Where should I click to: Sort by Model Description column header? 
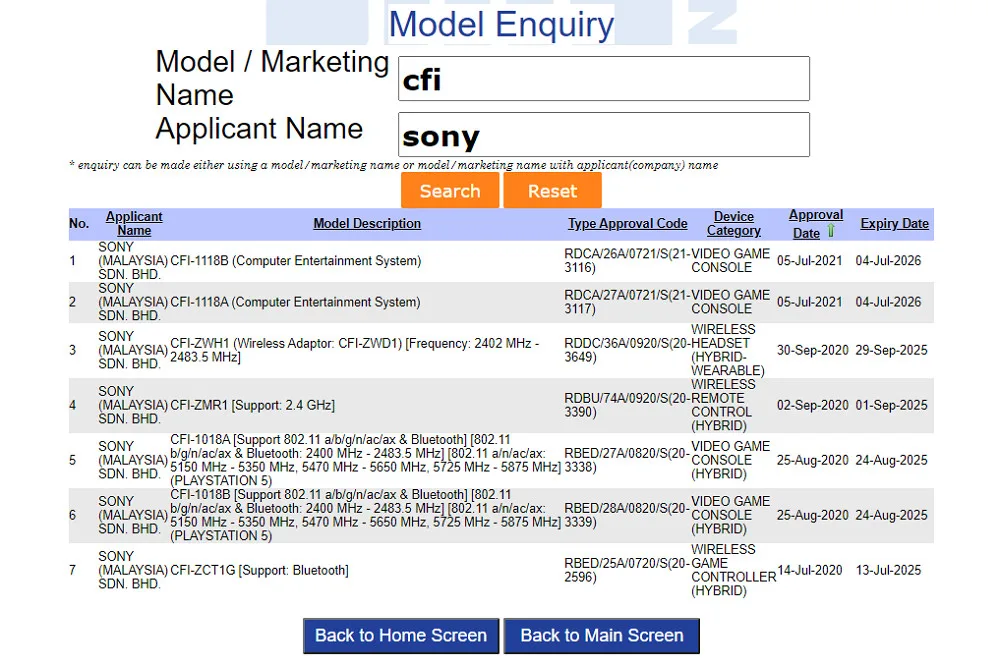click(367, 224)
